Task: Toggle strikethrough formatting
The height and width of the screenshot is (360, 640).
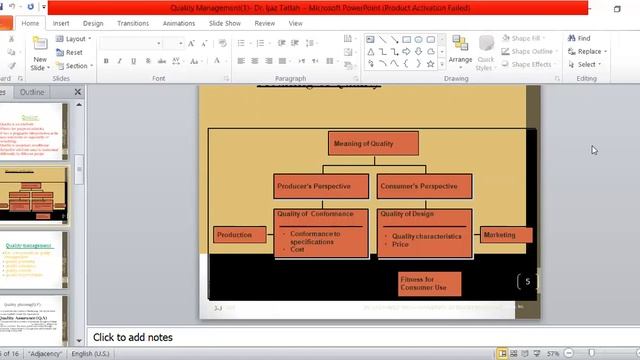Action: [x=162, y=61]
